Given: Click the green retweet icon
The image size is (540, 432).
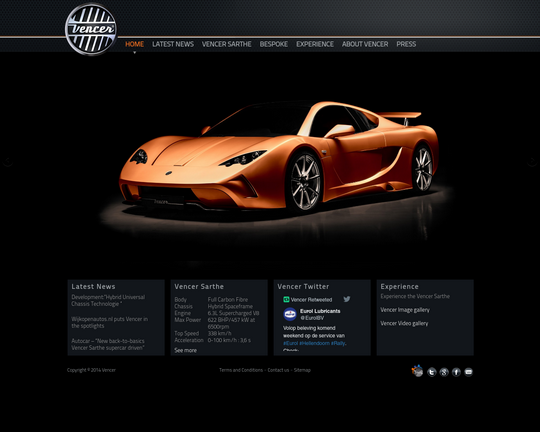Looking at the screenshot, I should 286,299.
